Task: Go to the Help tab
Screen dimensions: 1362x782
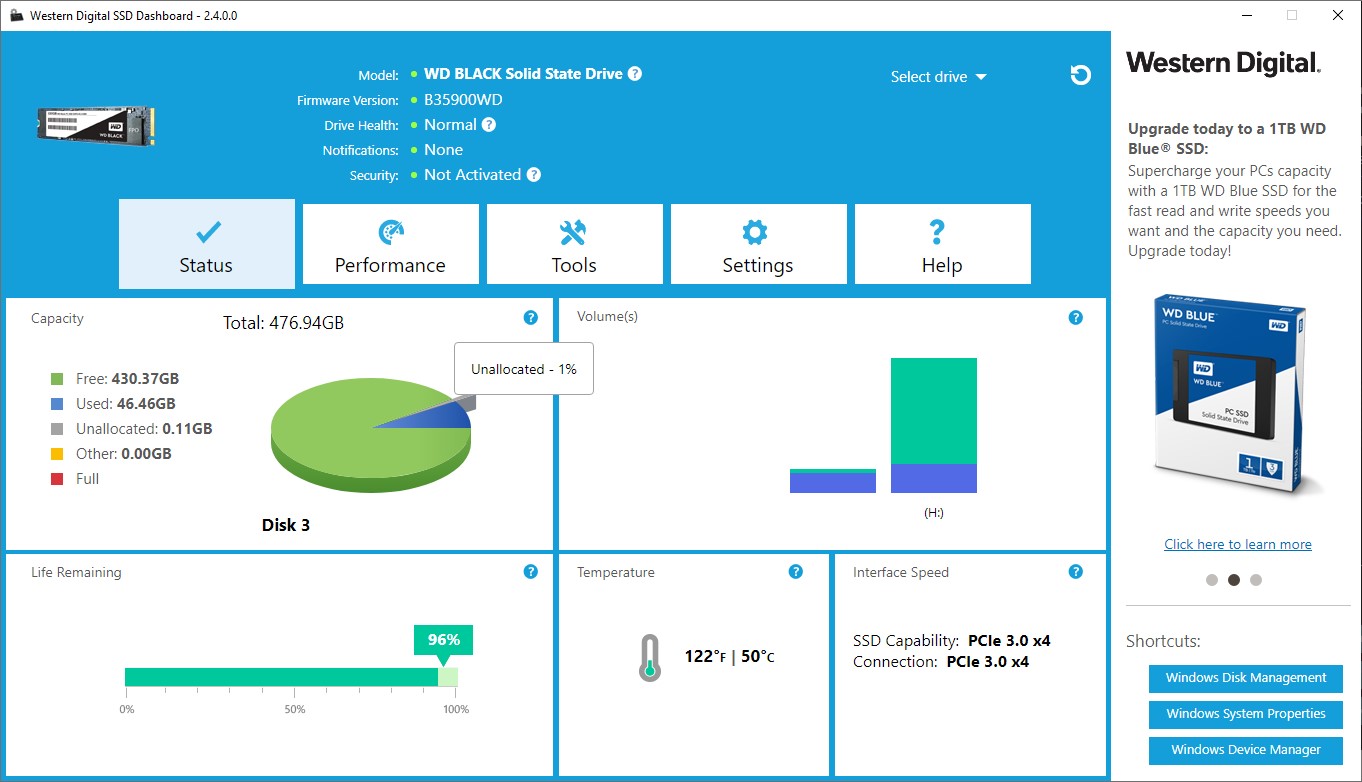Action: (942, 245)
